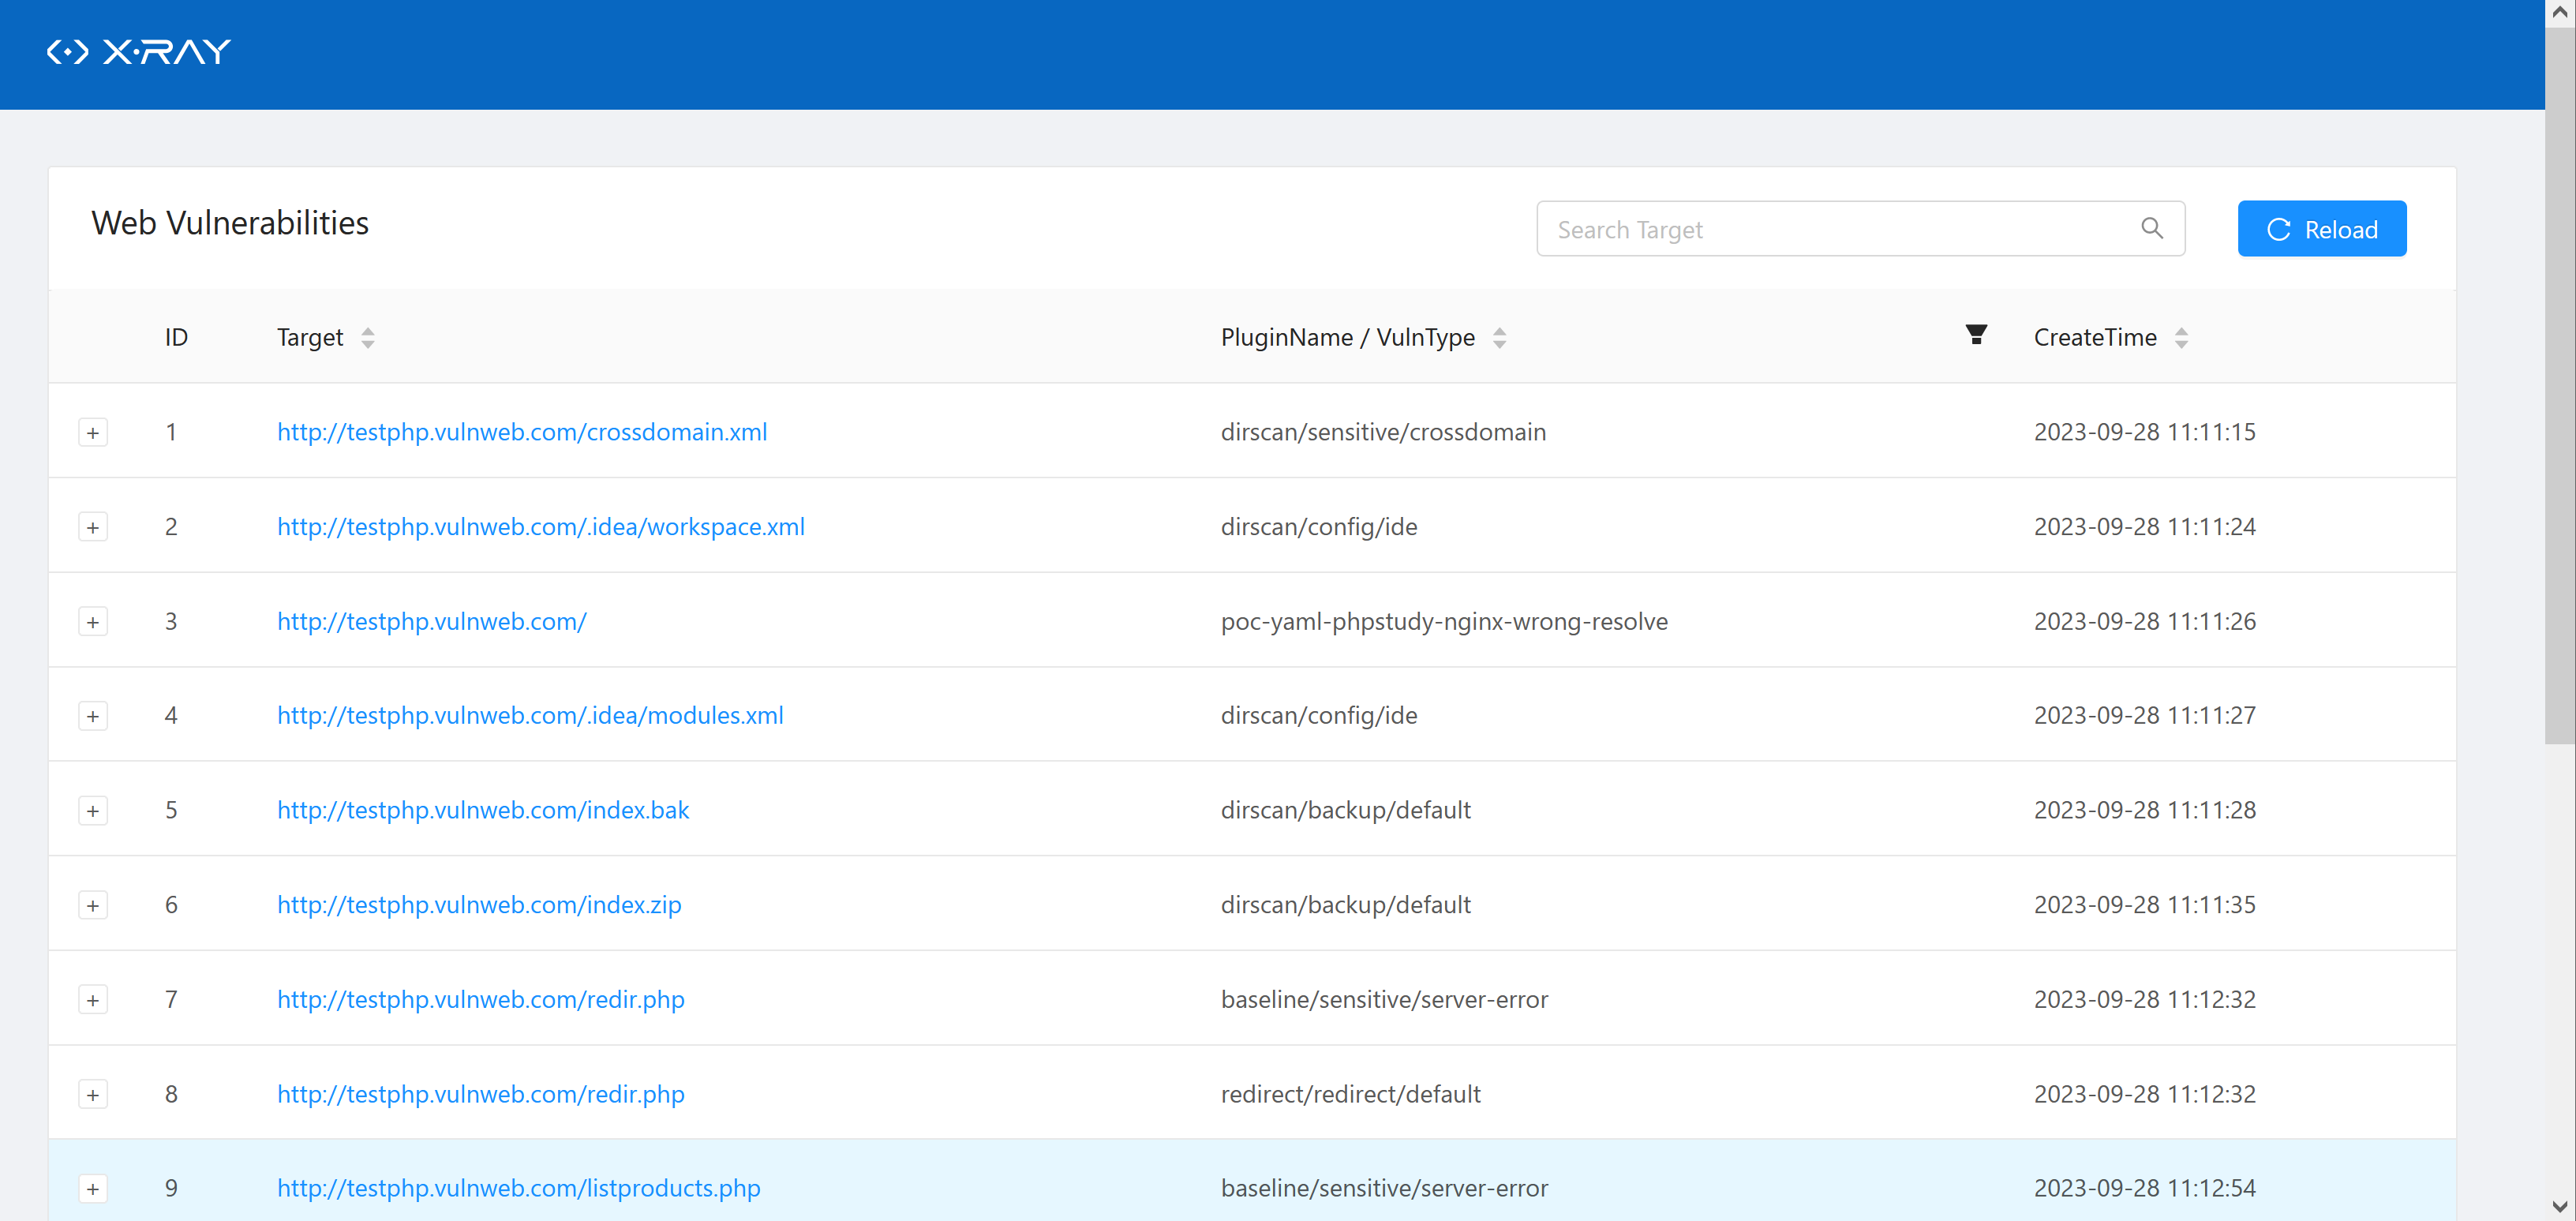This screenshot has width=2576, height=1221.
Task: Select baseline/sensitive/server-error cell in row 7
Action: (1384, 999)
